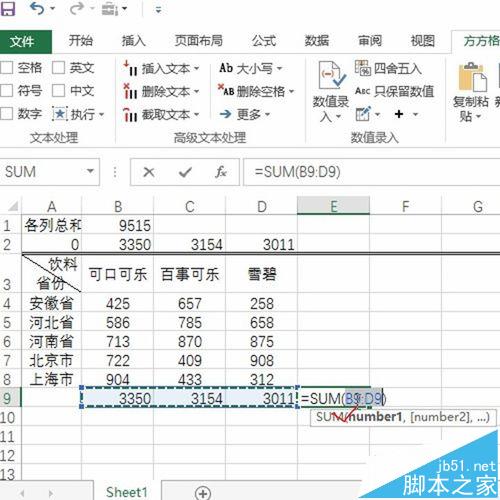Open the Undo history dropdown arrow
500x500 pixels.
point(53,9)
